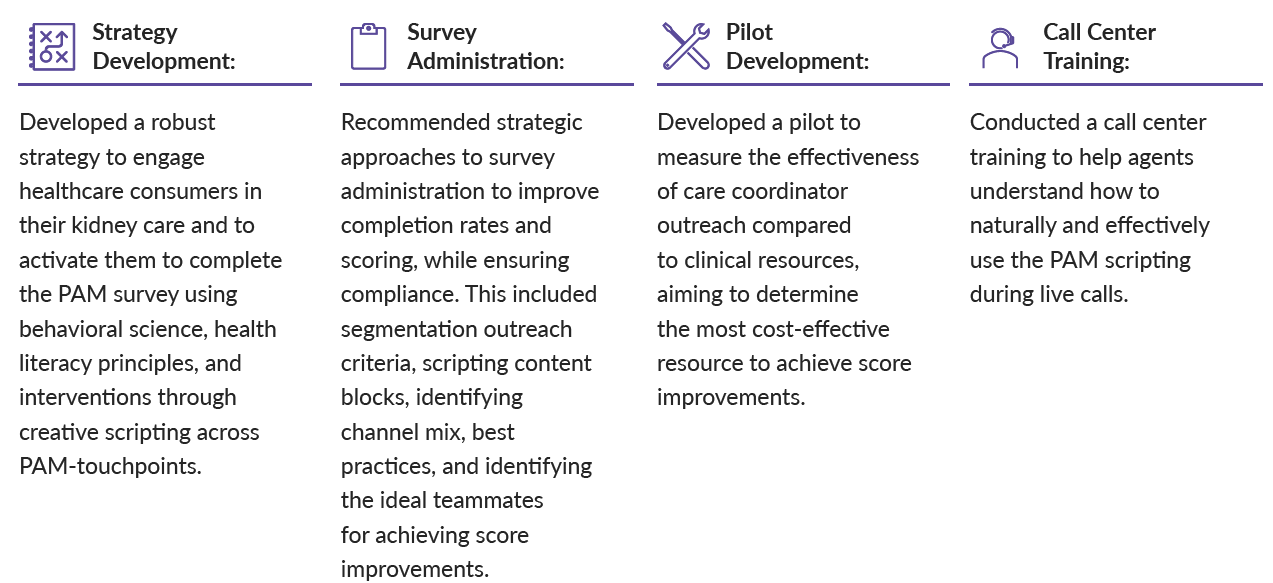Click the words 'PAM-touchpoints' in first column
The image size is (1273, 583).
(x=110, y=466)
